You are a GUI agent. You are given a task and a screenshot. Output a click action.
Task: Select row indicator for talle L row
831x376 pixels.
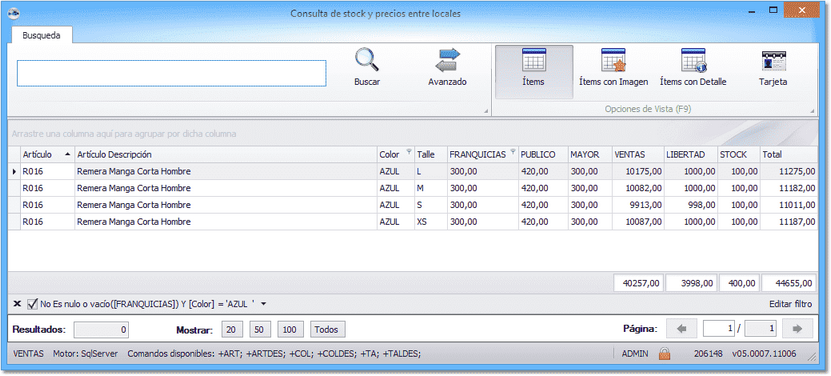click(14, 171)
